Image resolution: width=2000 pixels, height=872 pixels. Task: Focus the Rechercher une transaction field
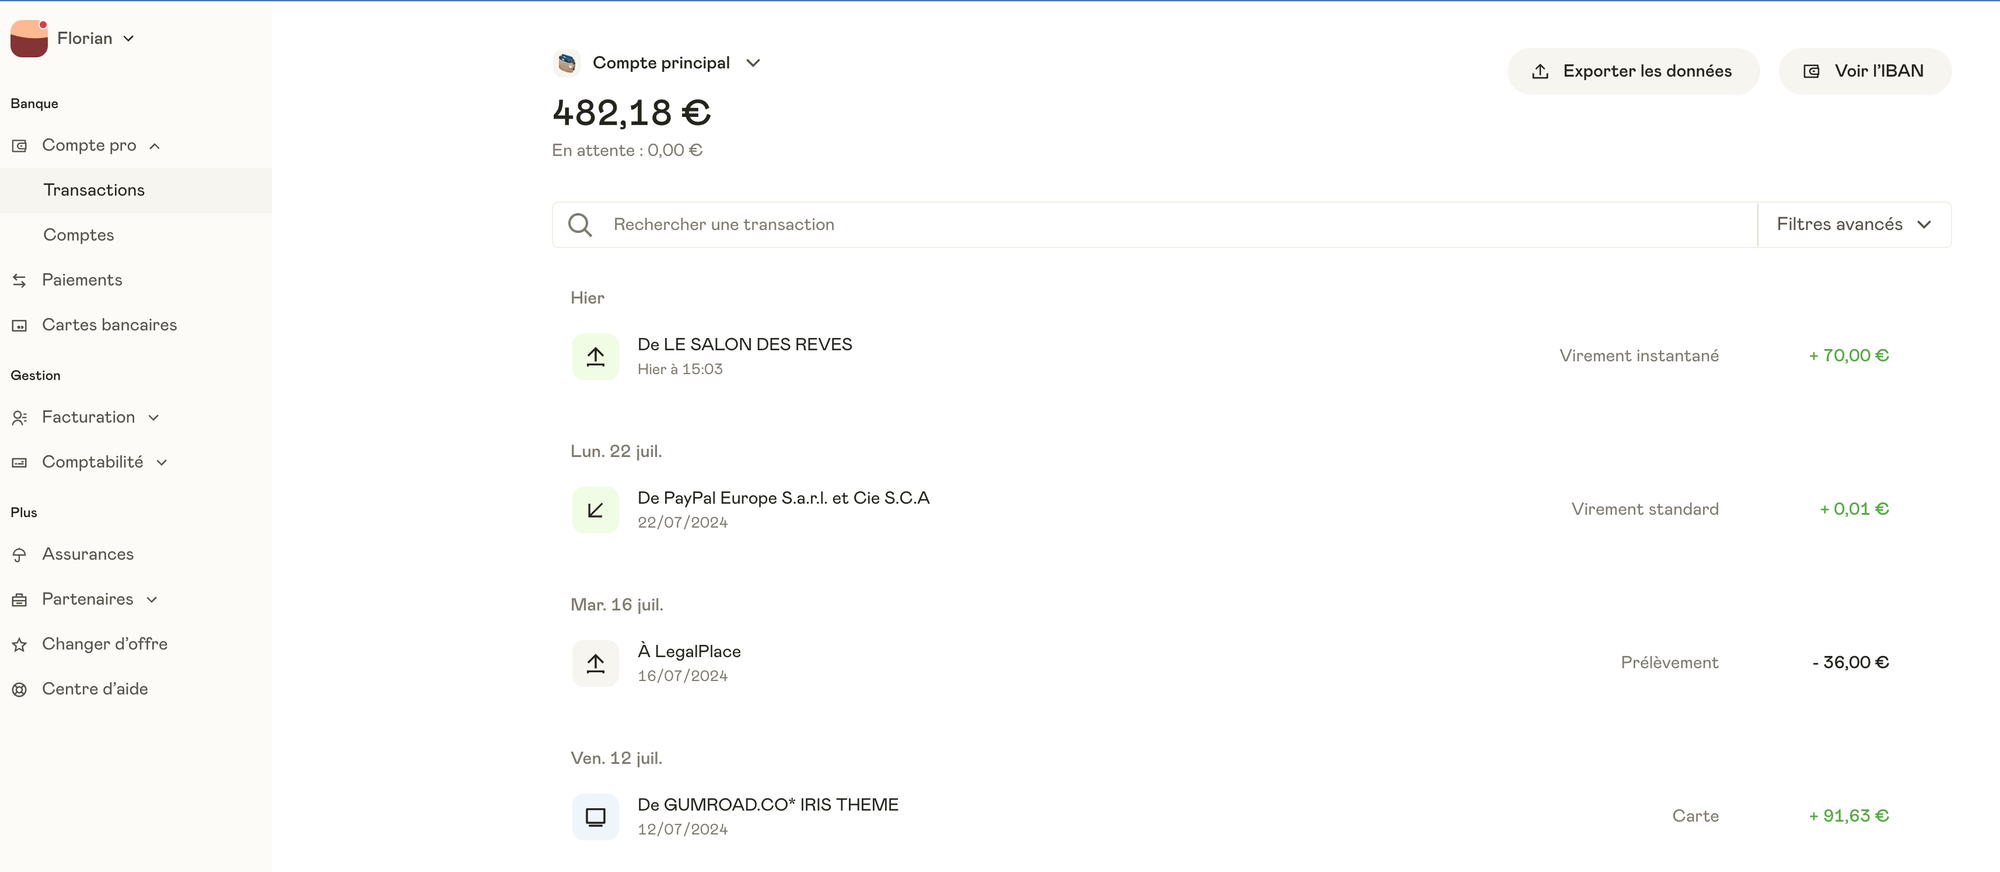coord(1155,225)
